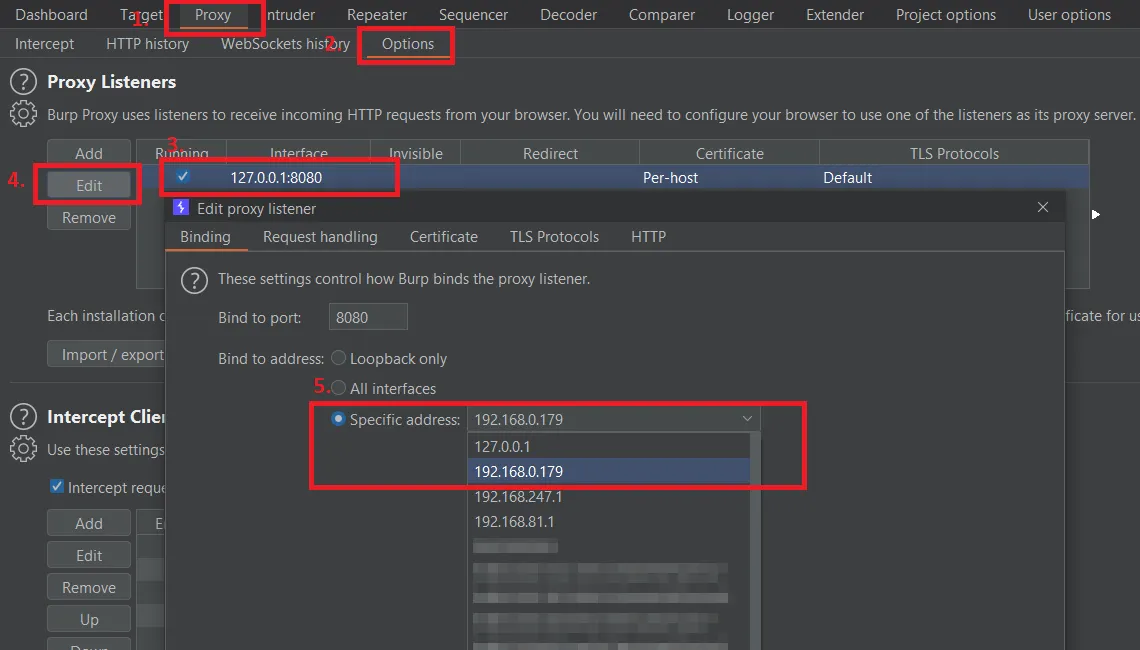Screen dimensions: 1140x650
Task: Open the Request handling tab in the dialog
Action: point(320,237)
